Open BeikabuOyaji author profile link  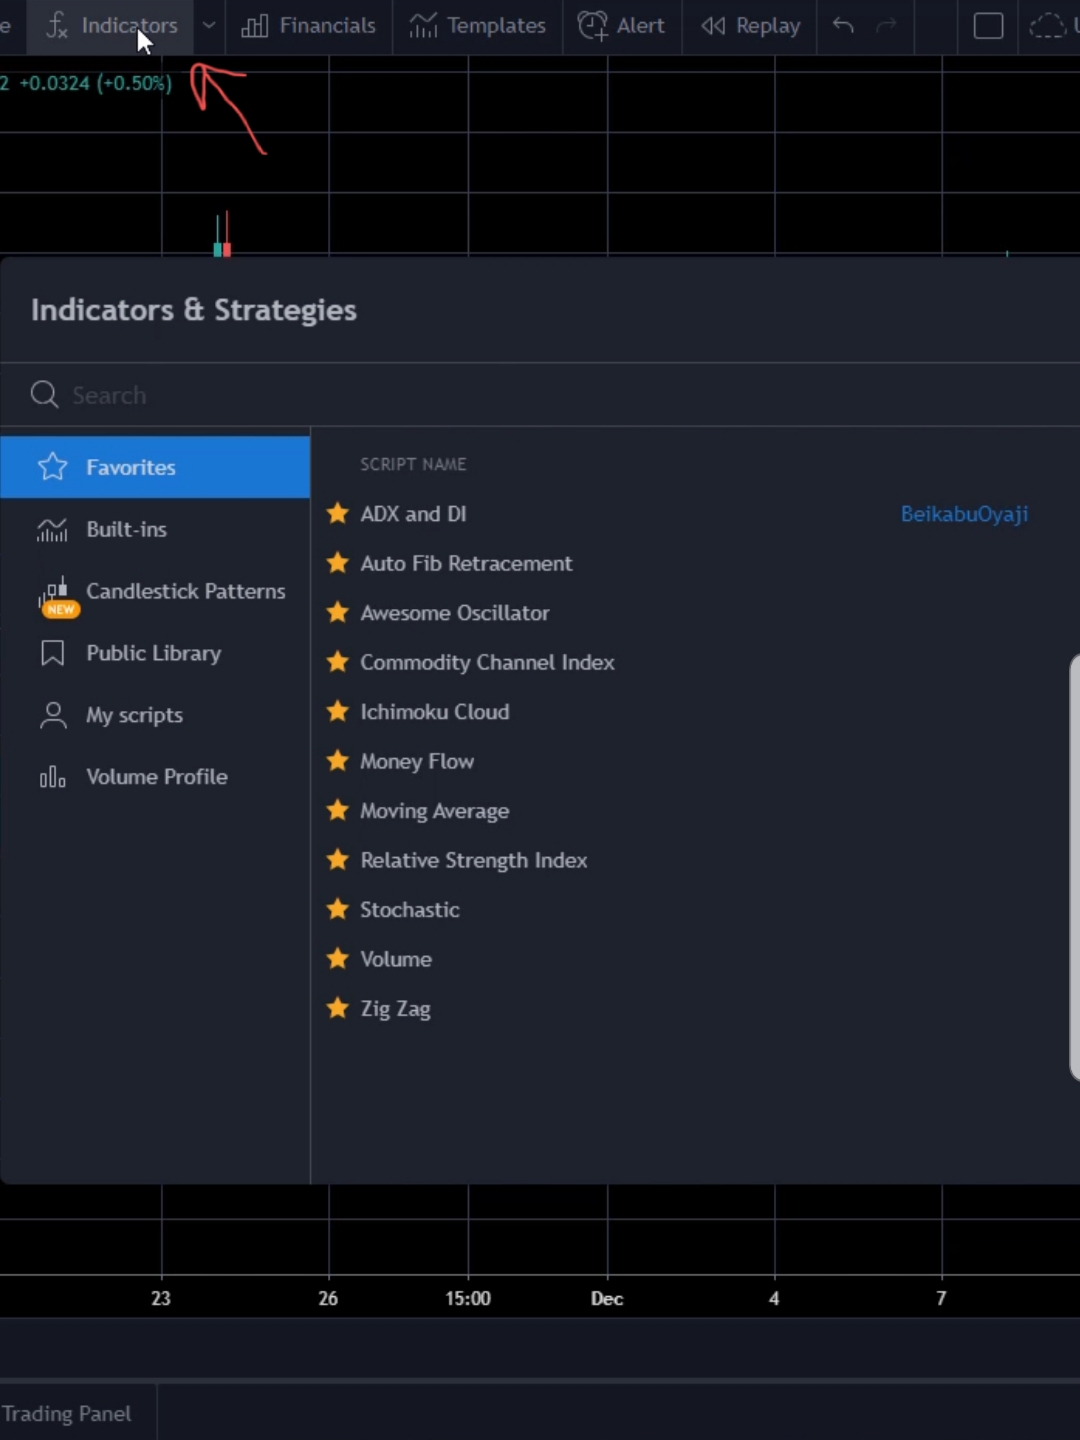click(x=964, y=514)
